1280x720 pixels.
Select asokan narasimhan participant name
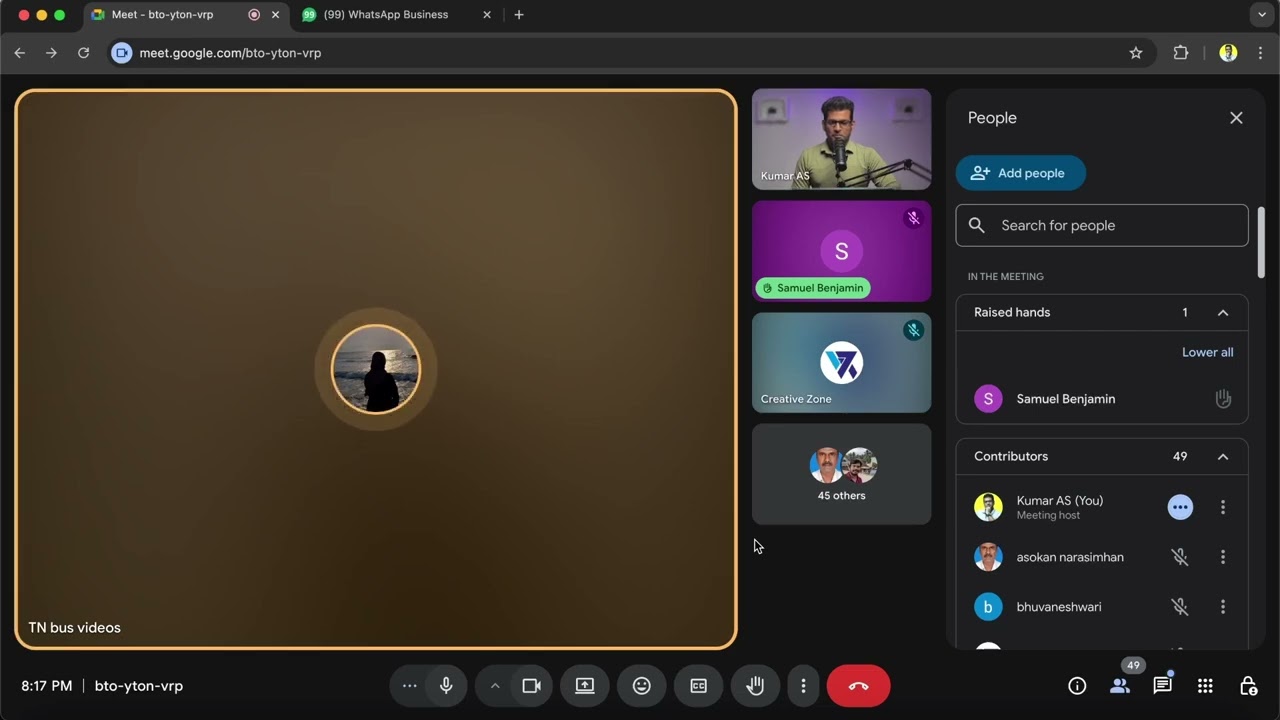click(1070, 557)
